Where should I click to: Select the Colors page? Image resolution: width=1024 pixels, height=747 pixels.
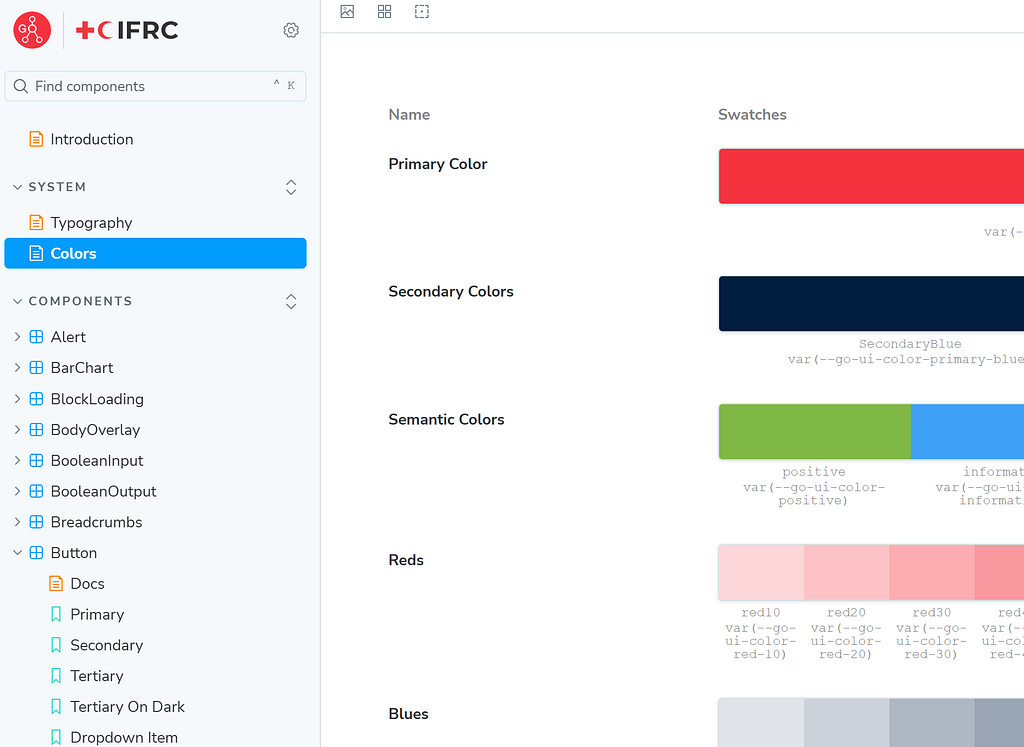coord(155,253)
